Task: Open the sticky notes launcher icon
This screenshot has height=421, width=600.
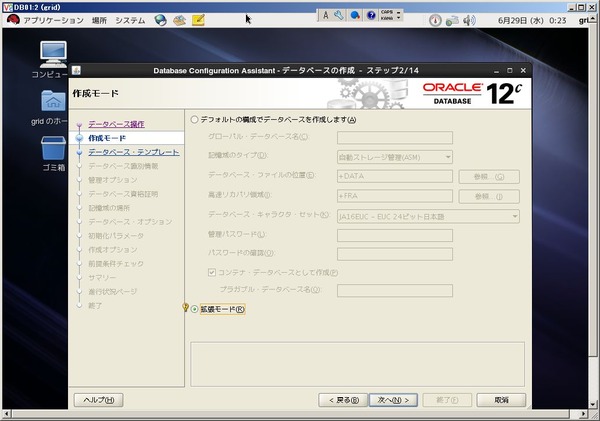Action: (198, 20)
